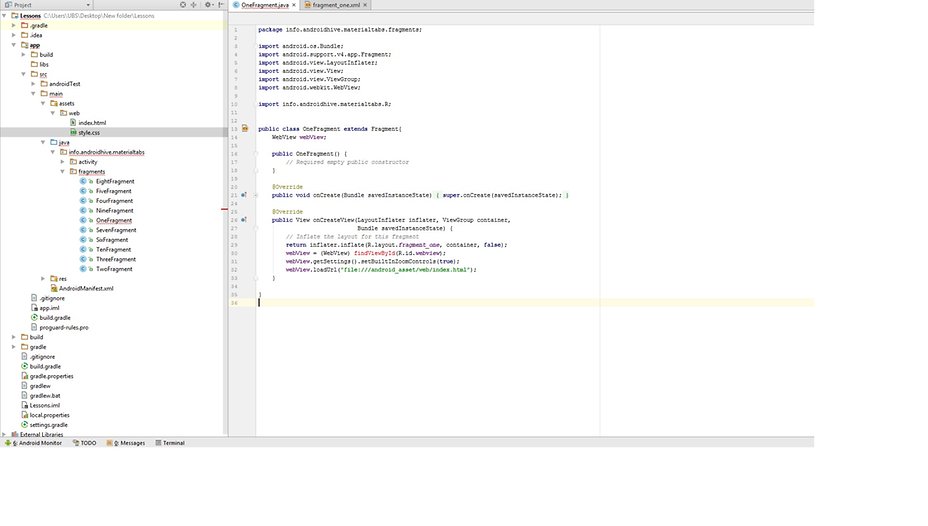
Task: Open OneFragment in the project tree
Action: [x=114, y=221]
